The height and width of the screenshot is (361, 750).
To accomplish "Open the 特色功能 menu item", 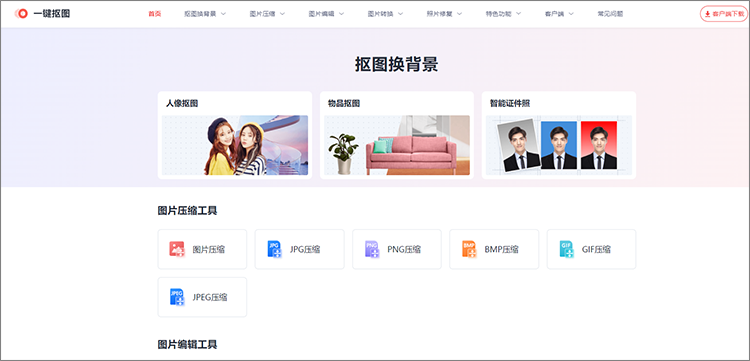I will tap(498, 14).
